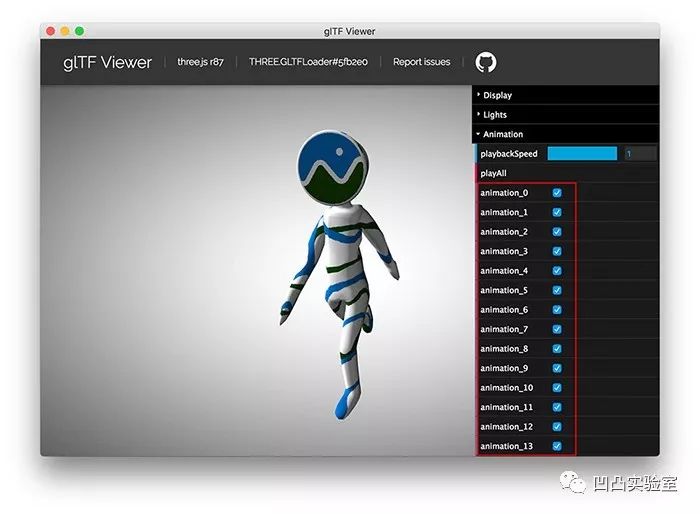The image size is (700, 514).
Task: Click the playbackSpeed blue slider bar
Action: 582,154
